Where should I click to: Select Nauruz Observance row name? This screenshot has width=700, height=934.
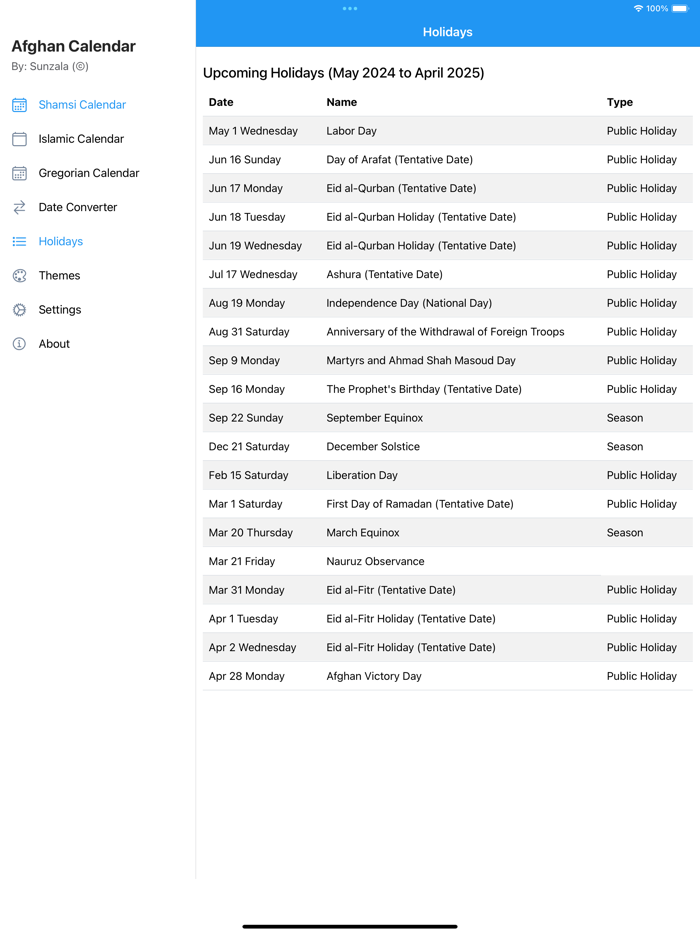[375, 562]
